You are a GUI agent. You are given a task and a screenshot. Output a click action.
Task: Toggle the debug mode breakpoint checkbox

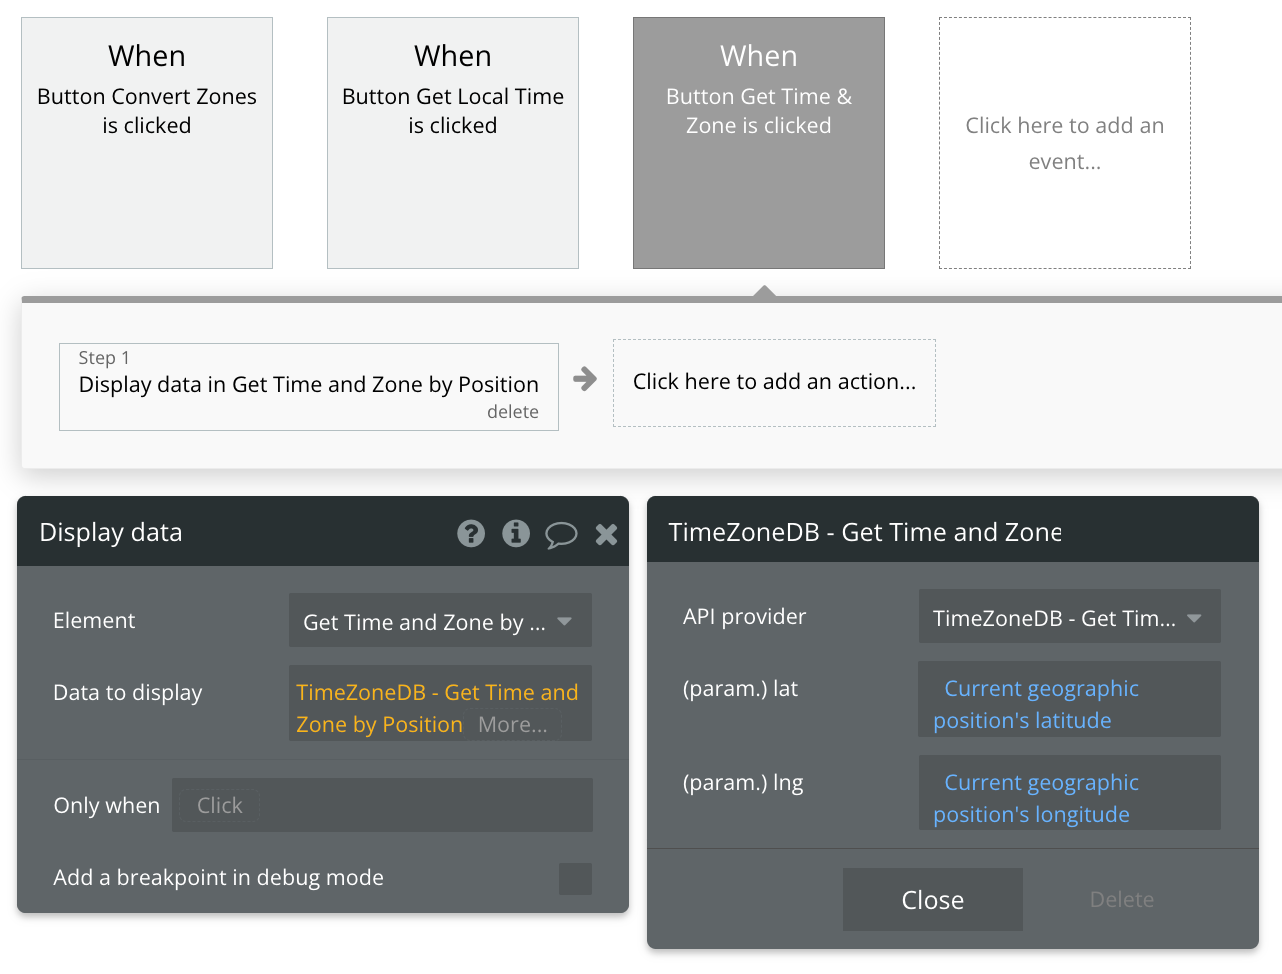(x=575, y=879)
